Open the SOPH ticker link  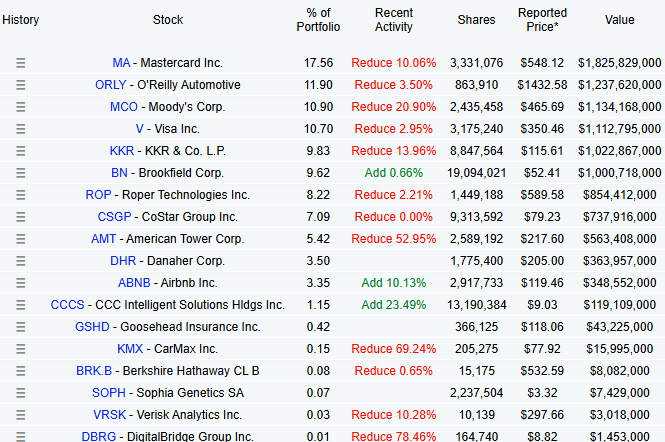pyautogui.click(x=109, y=393)
